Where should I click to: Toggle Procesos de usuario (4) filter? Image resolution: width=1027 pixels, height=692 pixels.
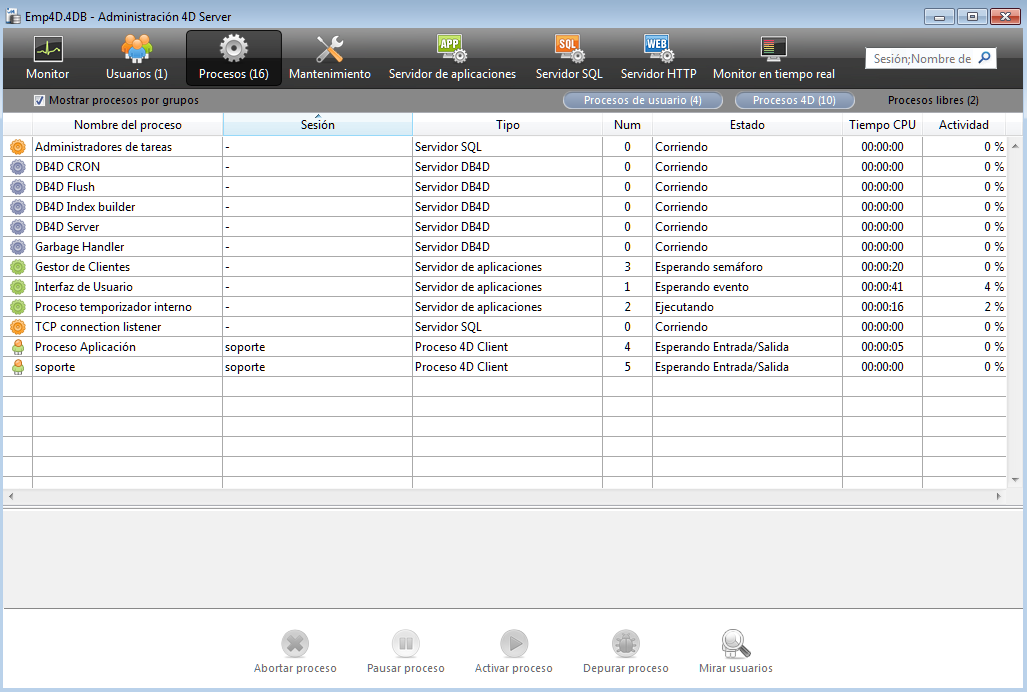642,100
